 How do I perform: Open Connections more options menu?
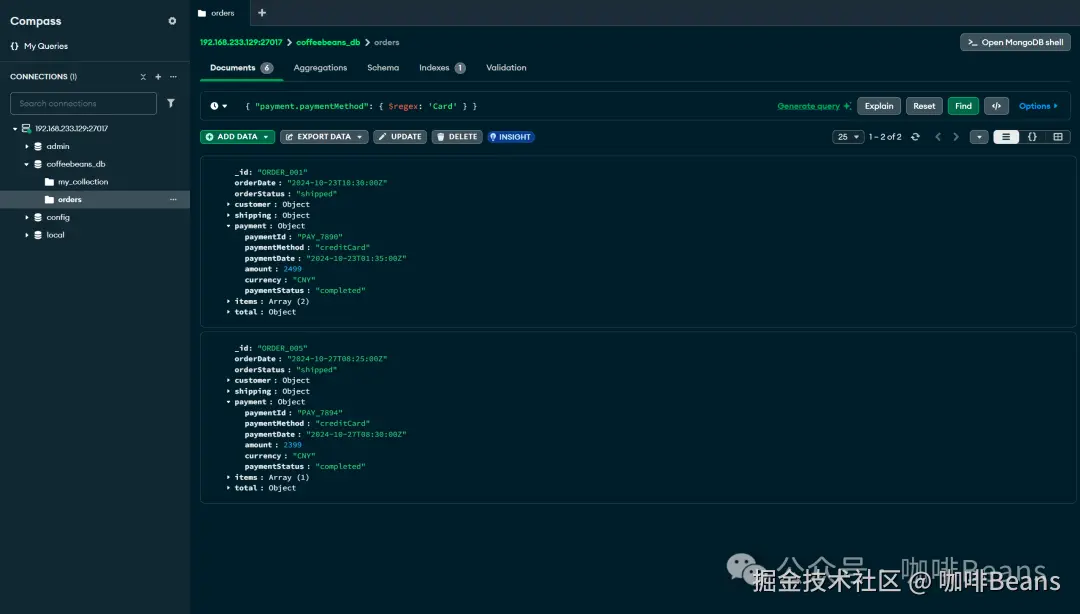click(173, 76)
